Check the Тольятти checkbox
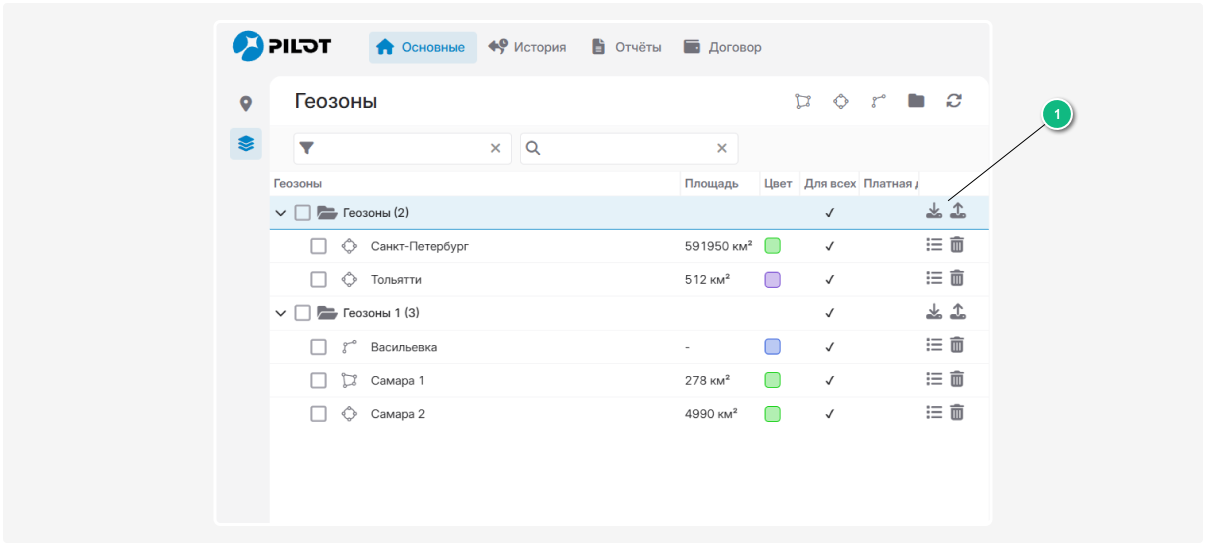The height and width of the screenshot is (546, 1206). tap(318, 280)
